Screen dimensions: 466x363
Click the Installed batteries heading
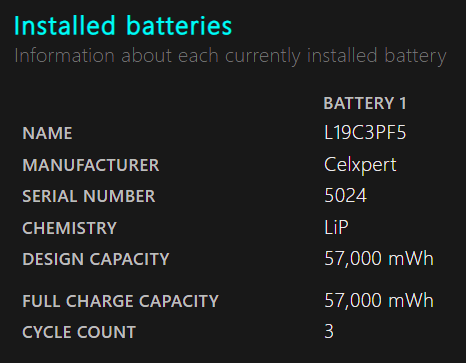pyautogui.click(x=123, y=26)
